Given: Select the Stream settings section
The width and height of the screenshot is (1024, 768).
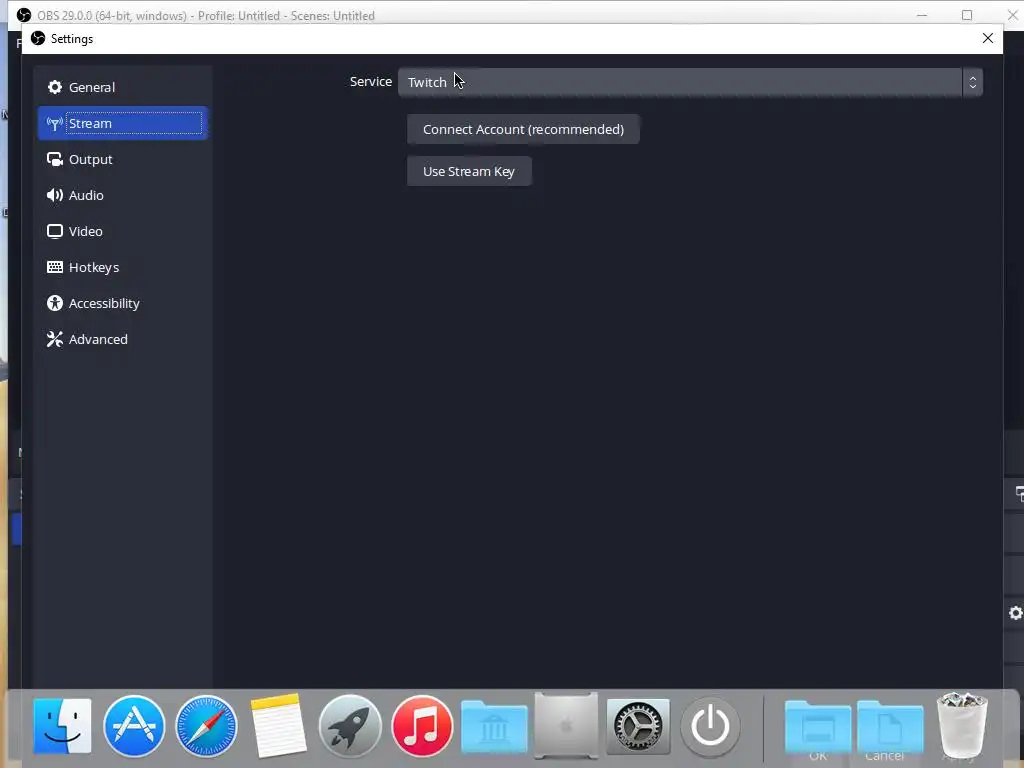Looking at the screenshot, I should coord(123,123).
